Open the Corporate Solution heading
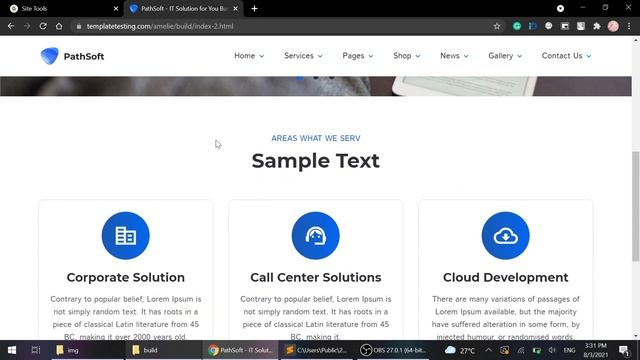The width and height of the screenshot is (640, 360). click(126, 278)
